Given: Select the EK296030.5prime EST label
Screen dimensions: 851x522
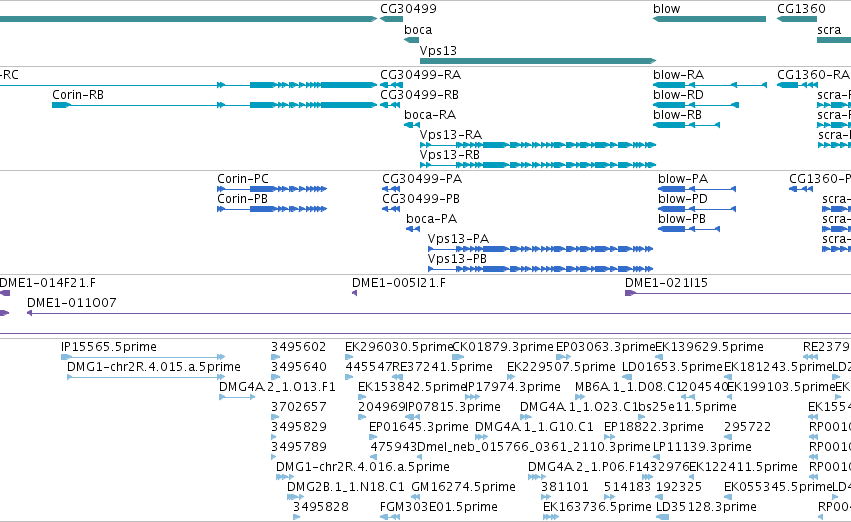Looking at the screenshot, I should pyautogui.click(x=398, y=347).
